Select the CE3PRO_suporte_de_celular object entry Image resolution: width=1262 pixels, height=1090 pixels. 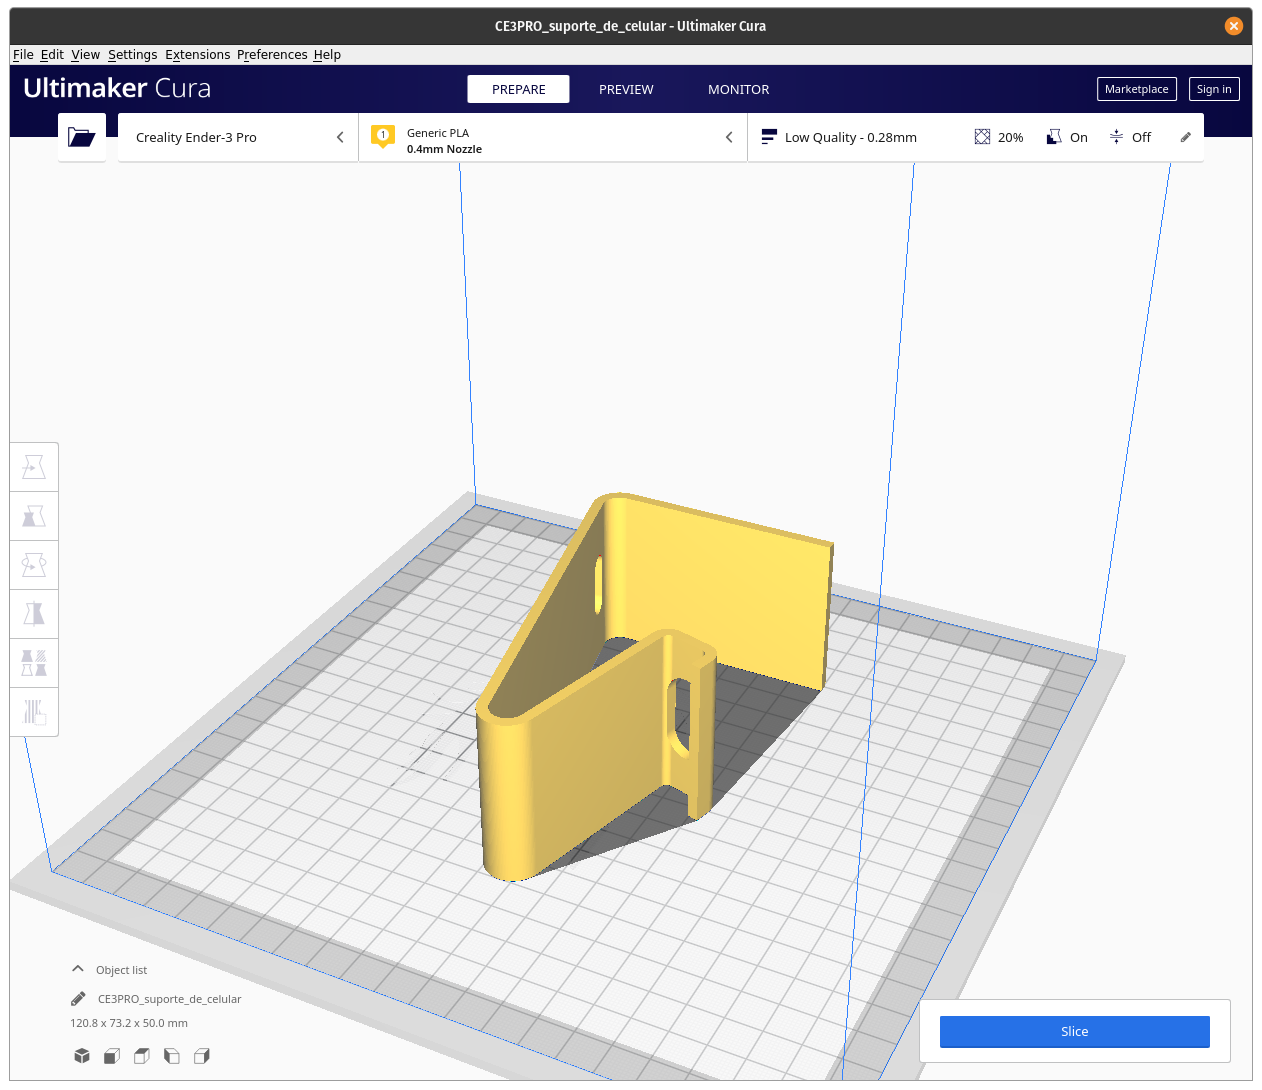[169, 999]
